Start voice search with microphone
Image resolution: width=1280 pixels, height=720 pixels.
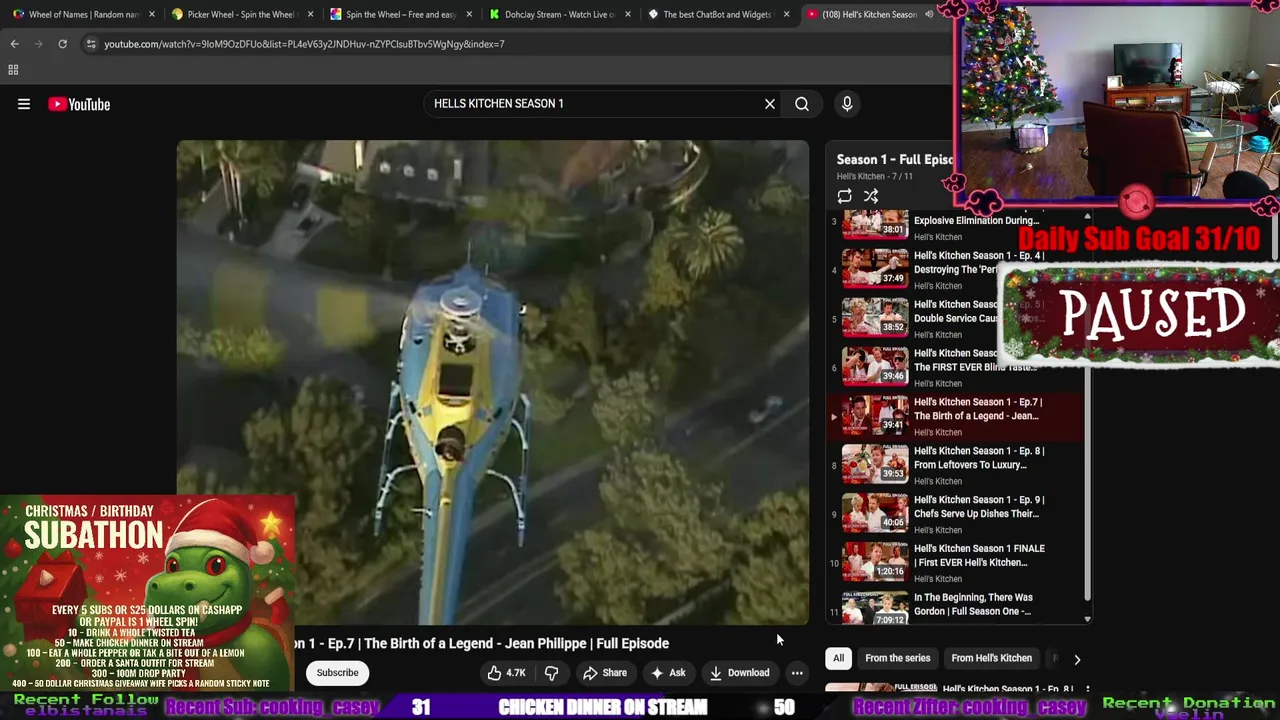pos(847,104)
